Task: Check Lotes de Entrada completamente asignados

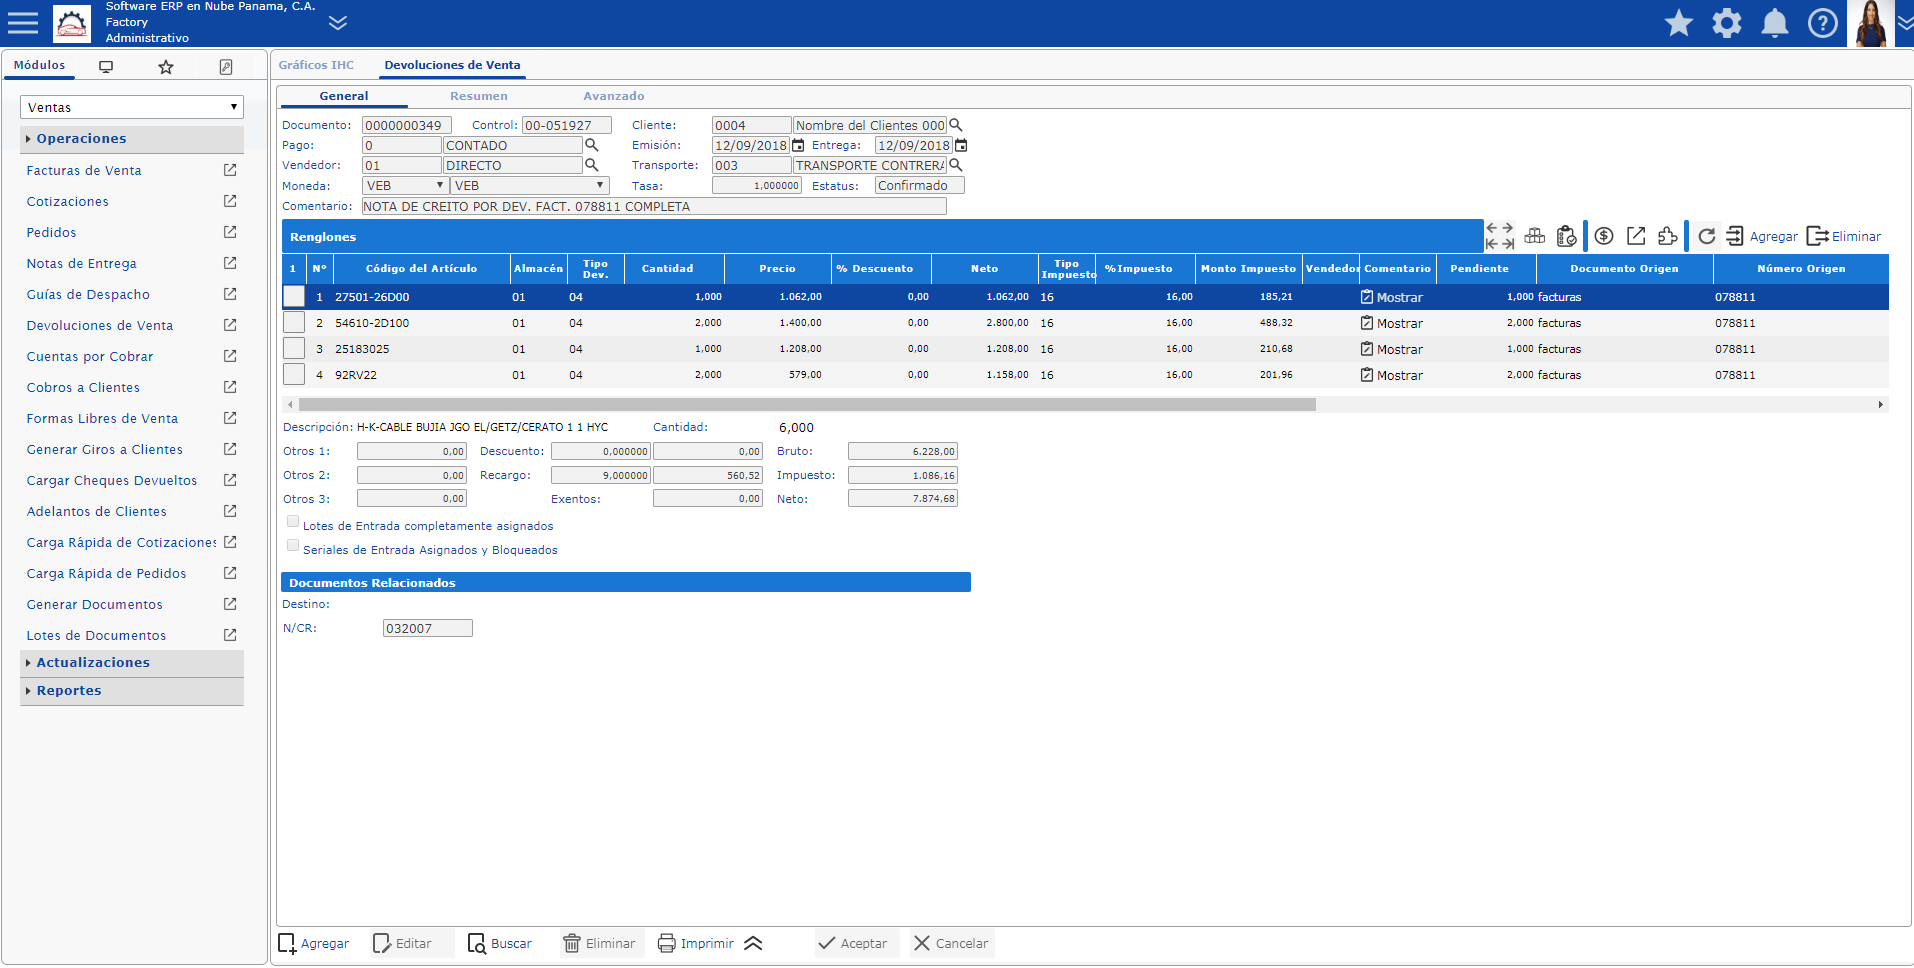Action: click(x=293, y=522)
